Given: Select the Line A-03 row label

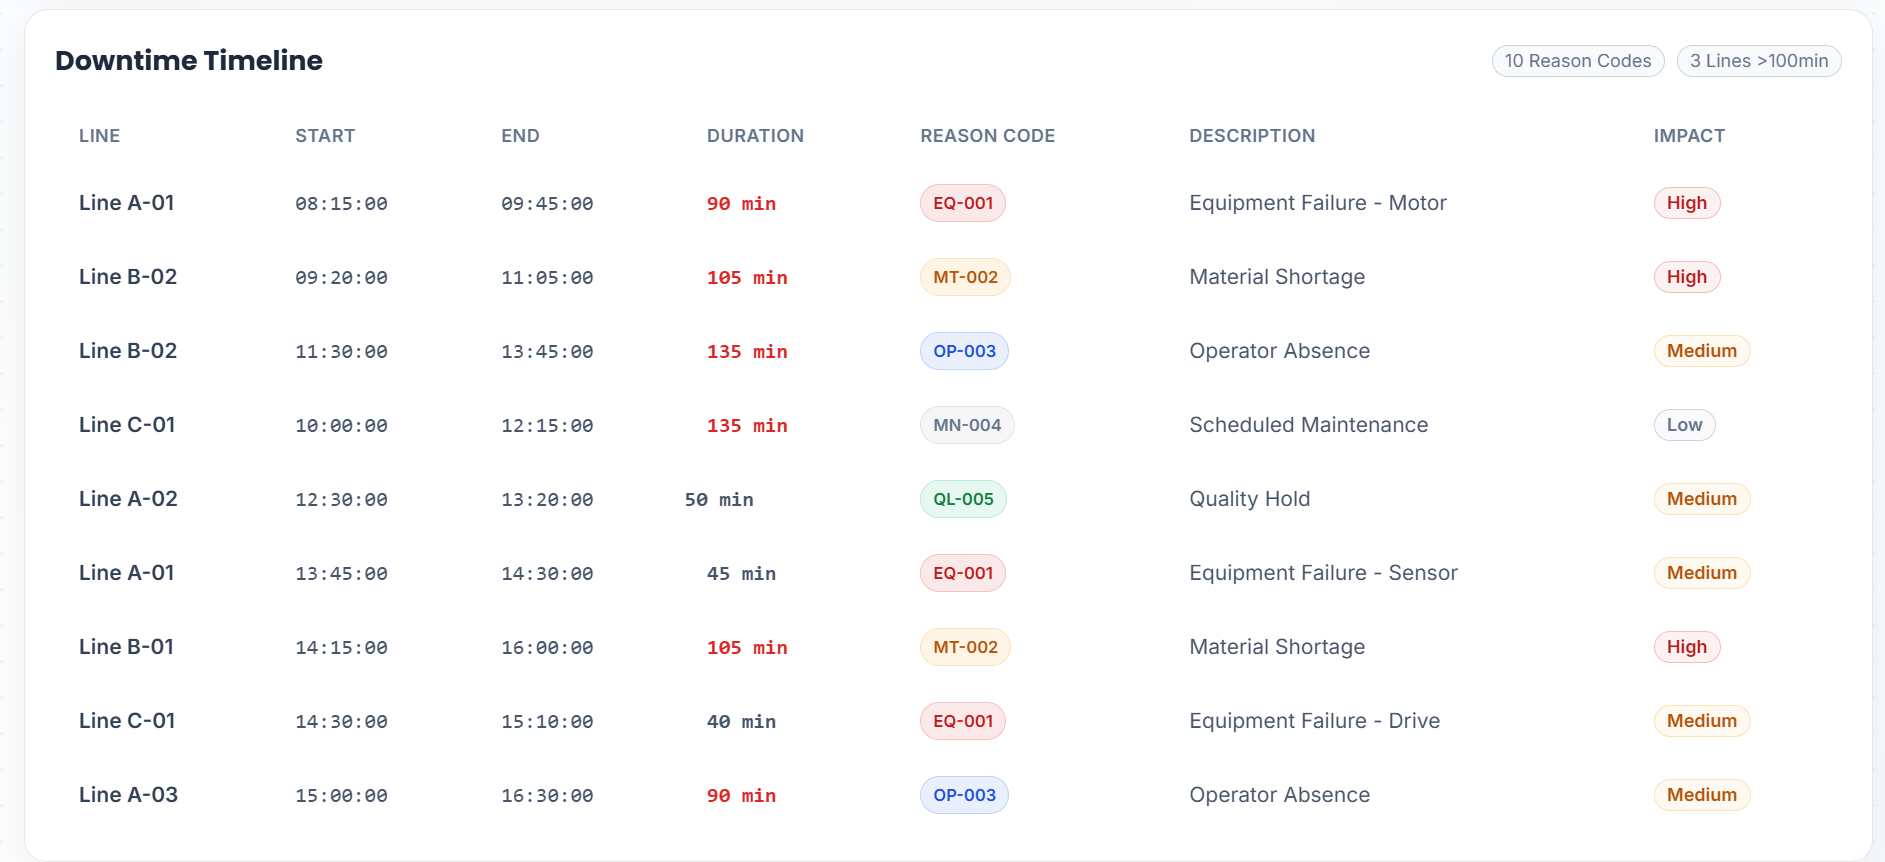Looking at the screenshot, I should click(x=128, y=795).
